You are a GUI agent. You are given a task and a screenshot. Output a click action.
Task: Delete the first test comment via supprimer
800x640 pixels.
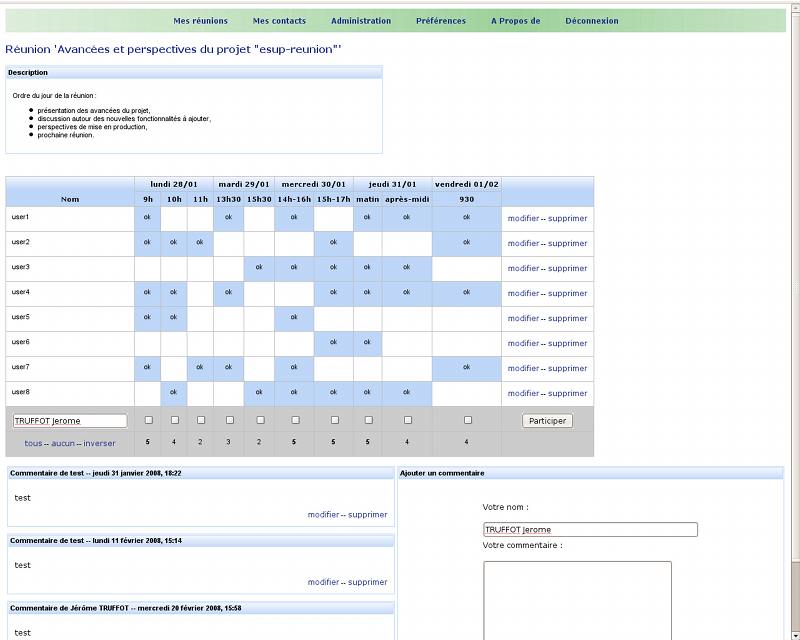tap(367, 514)
